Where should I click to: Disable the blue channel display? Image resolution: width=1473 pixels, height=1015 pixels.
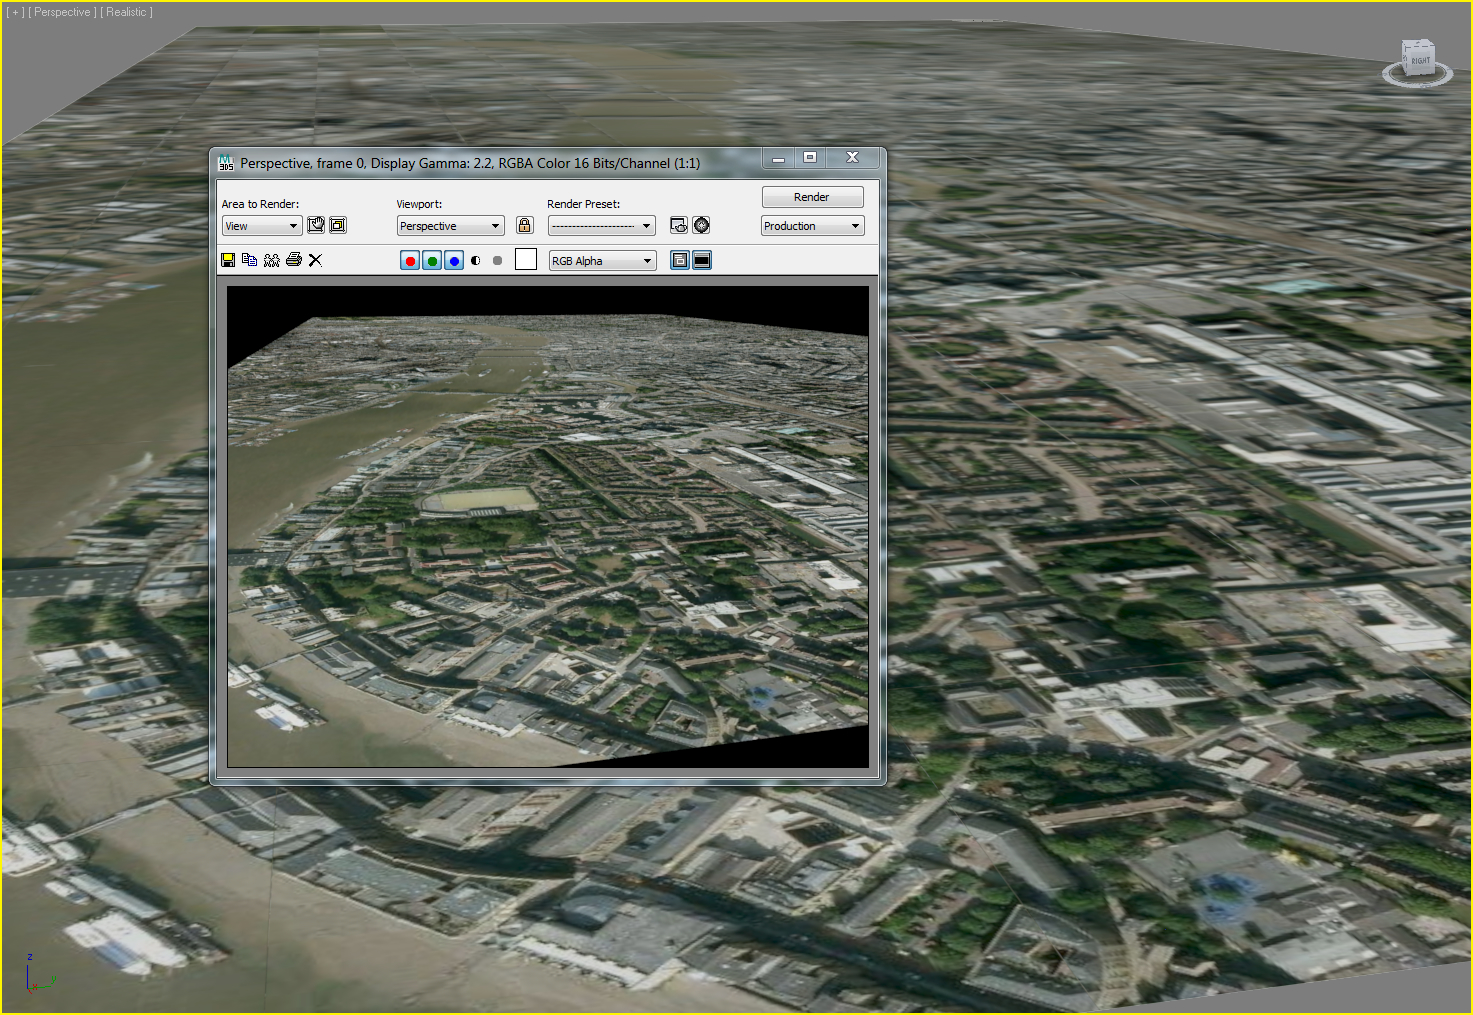pyautogui.click(x=453, y=259)
